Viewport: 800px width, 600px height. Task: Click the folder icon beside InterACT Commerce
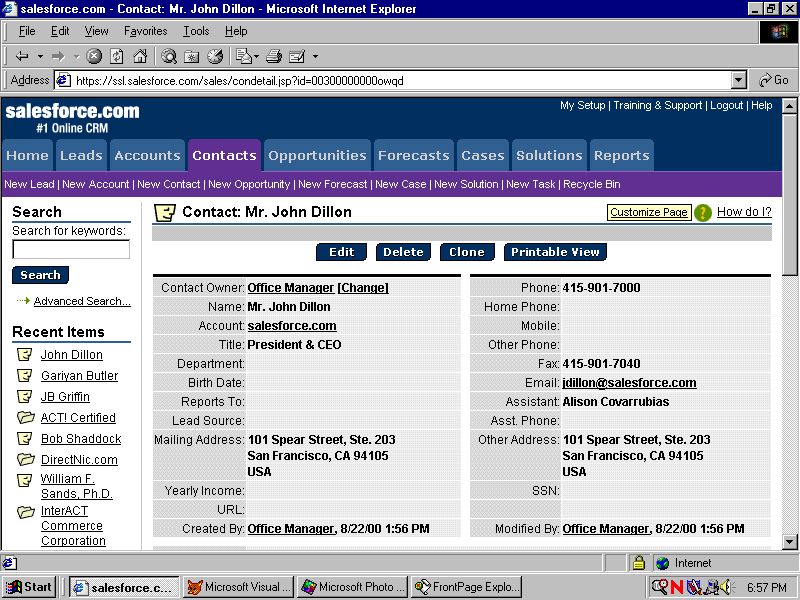(x=25, y=511)
